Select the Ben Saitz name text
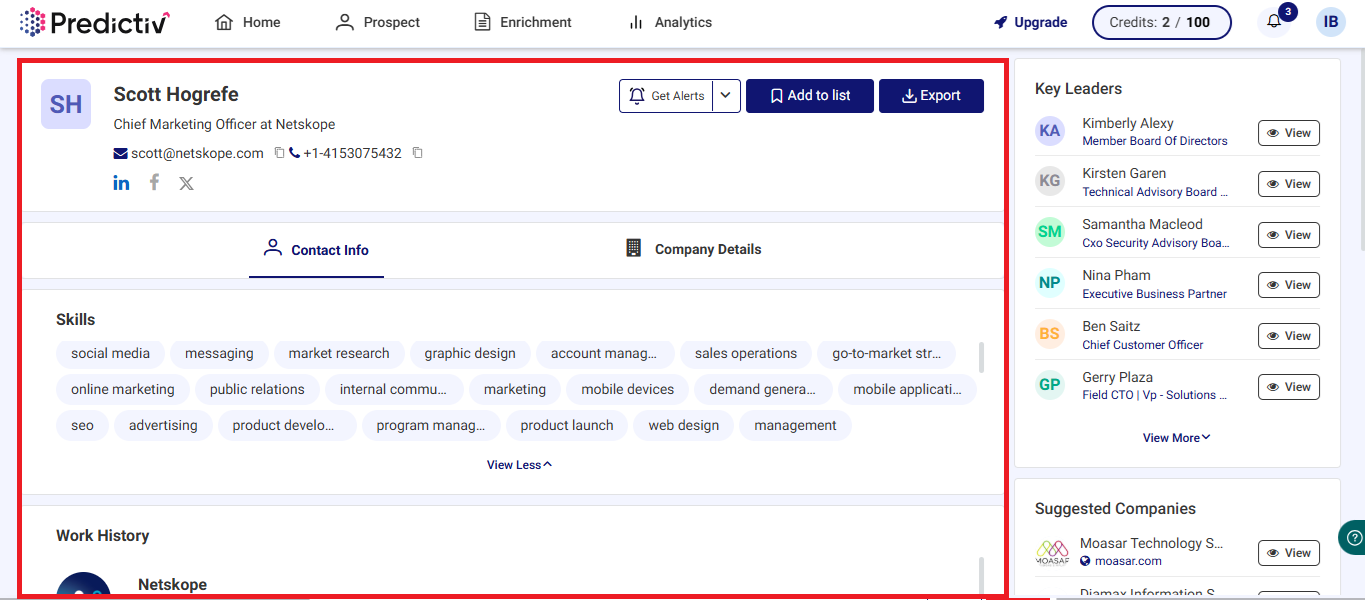Viewport: 1365px width, 600px height. [x=1111, y=326]
